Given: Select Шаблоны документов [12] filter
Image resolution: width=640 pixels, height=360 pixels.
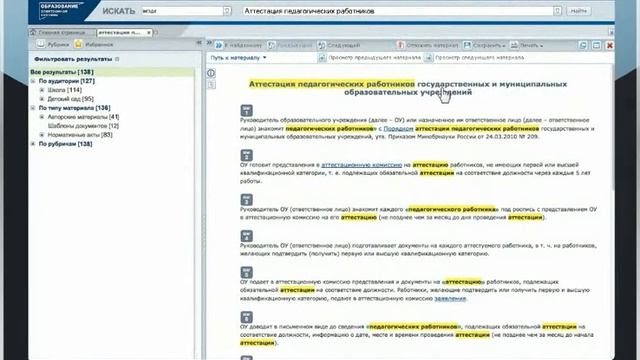Looking at the screenshot, I should tap(83, 126).
